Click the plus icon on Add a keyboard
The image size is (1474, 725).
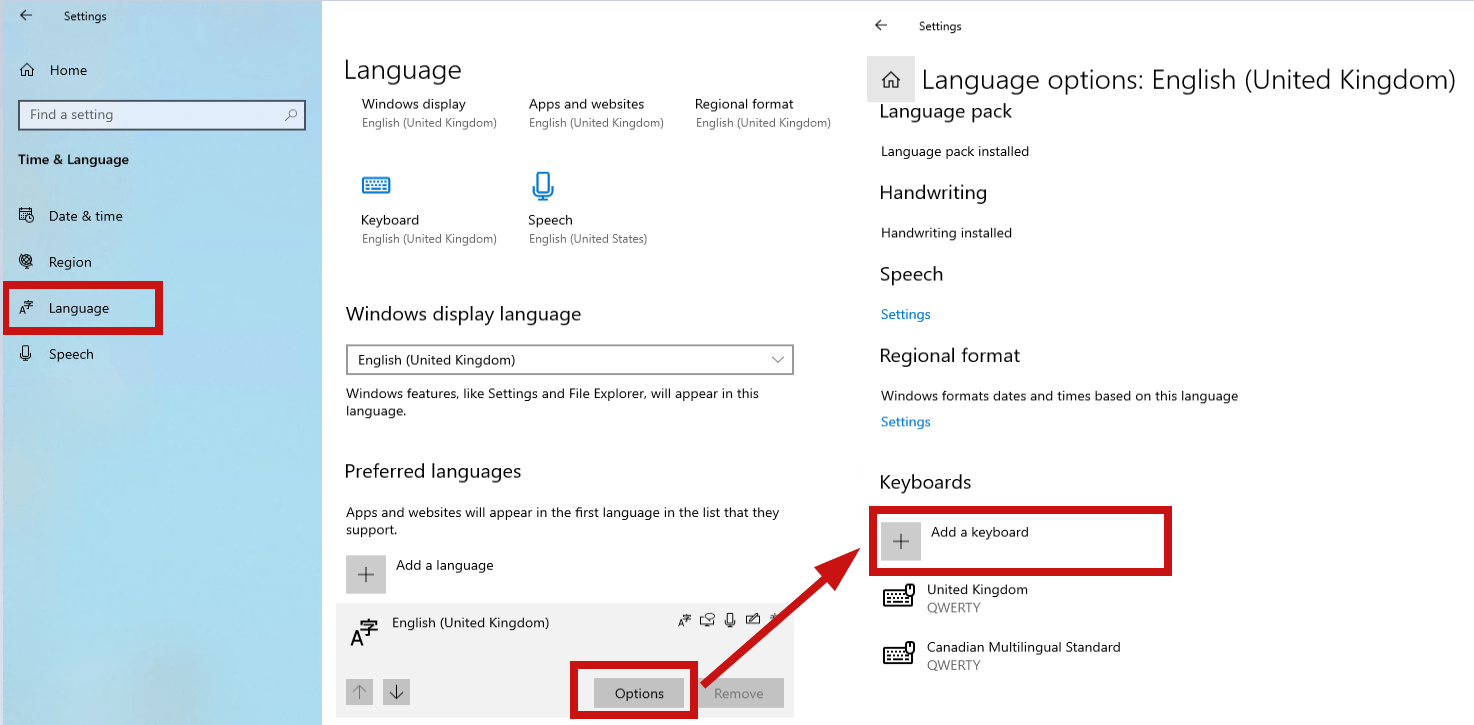900,540
